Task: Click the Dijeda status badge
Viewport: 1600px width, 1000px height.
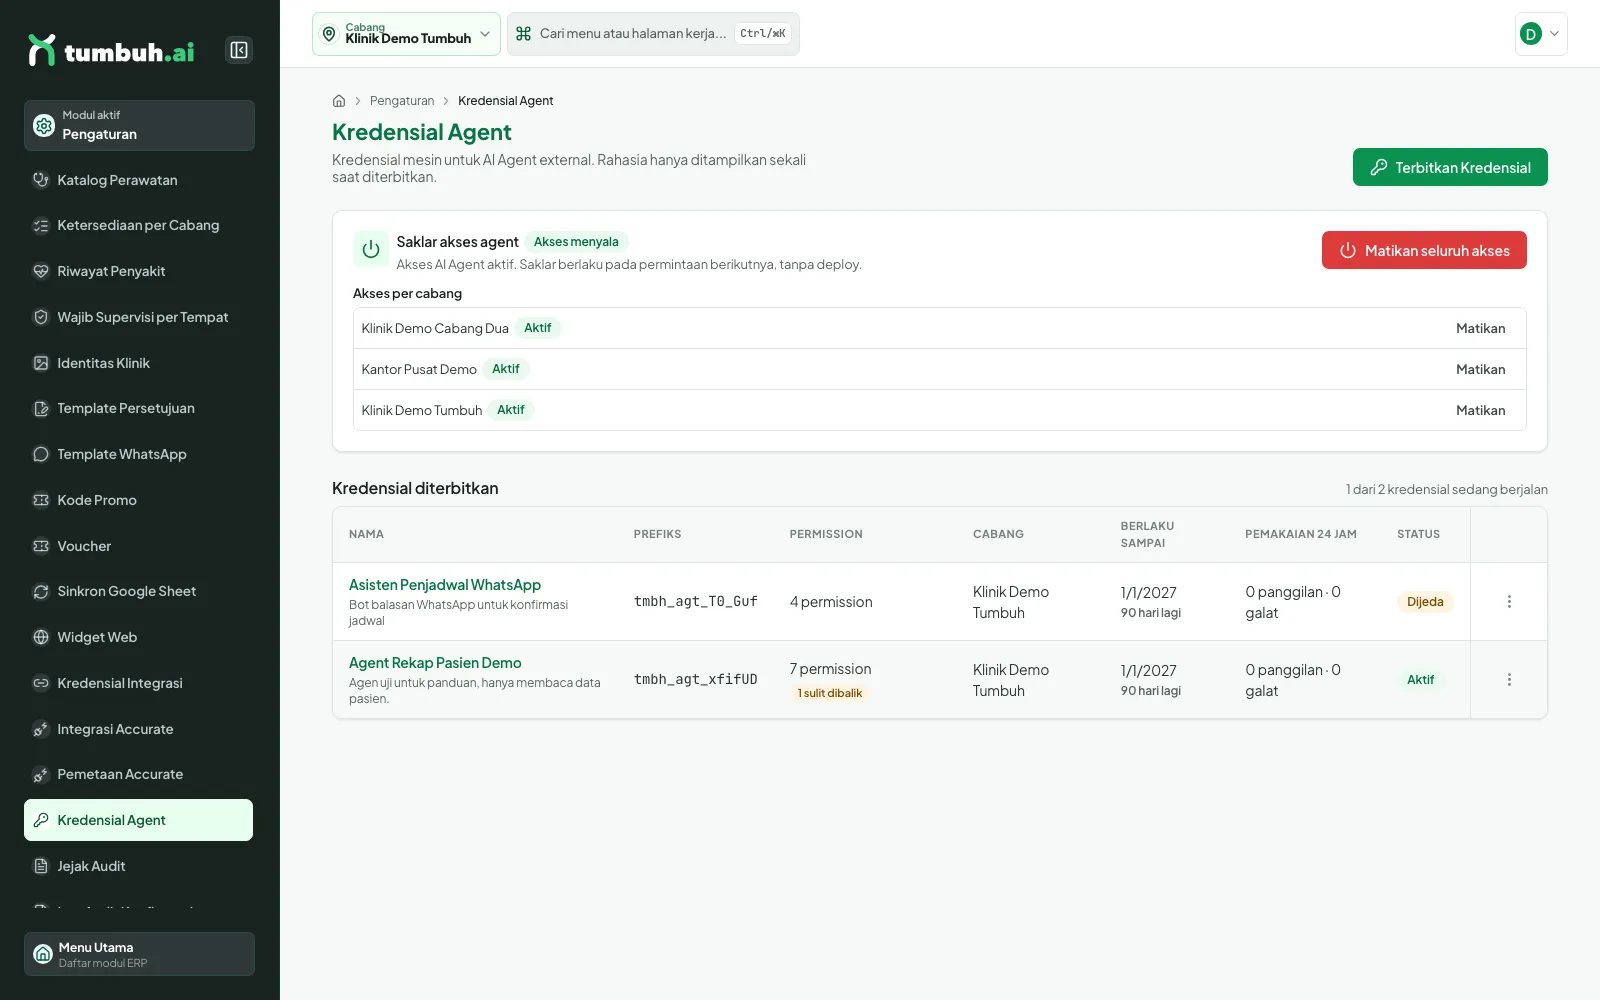Action: pyautogui.click(x=1425, y=602)
